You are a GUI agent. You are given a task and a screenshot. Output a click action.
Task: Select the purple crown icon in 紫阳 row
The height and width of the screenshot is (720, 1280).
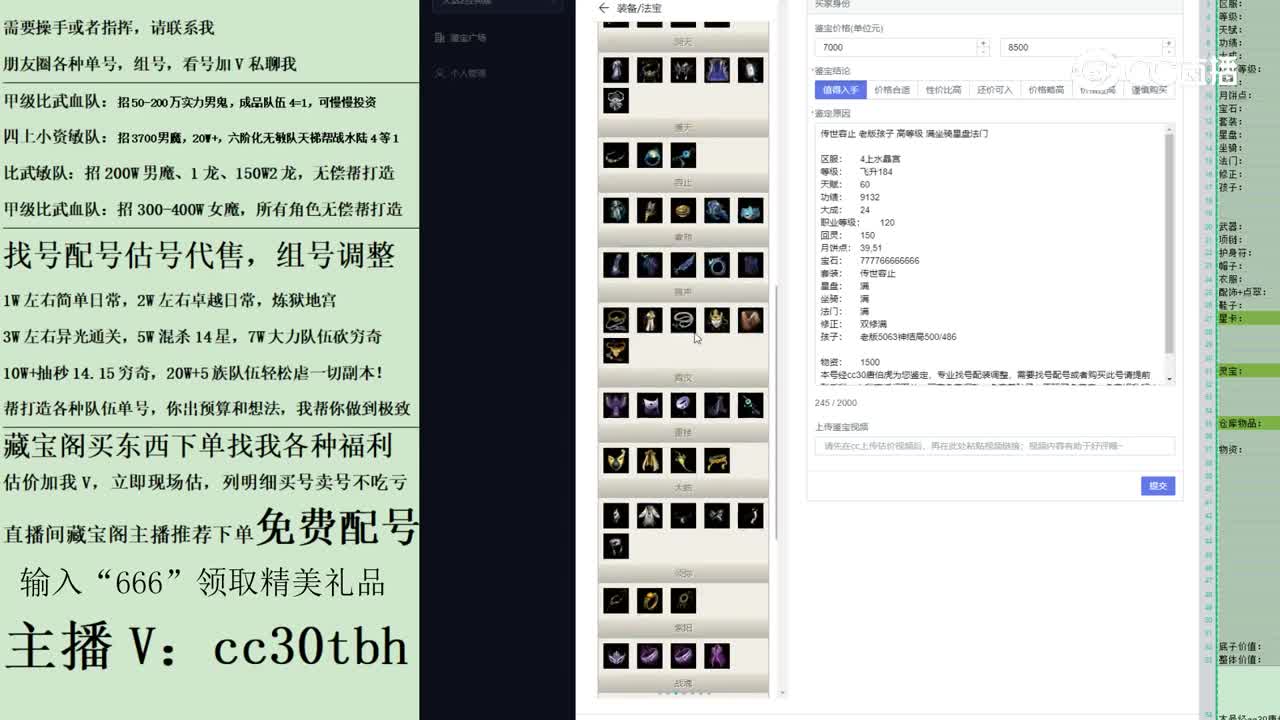pyautogui.click(x=616, y=656)
